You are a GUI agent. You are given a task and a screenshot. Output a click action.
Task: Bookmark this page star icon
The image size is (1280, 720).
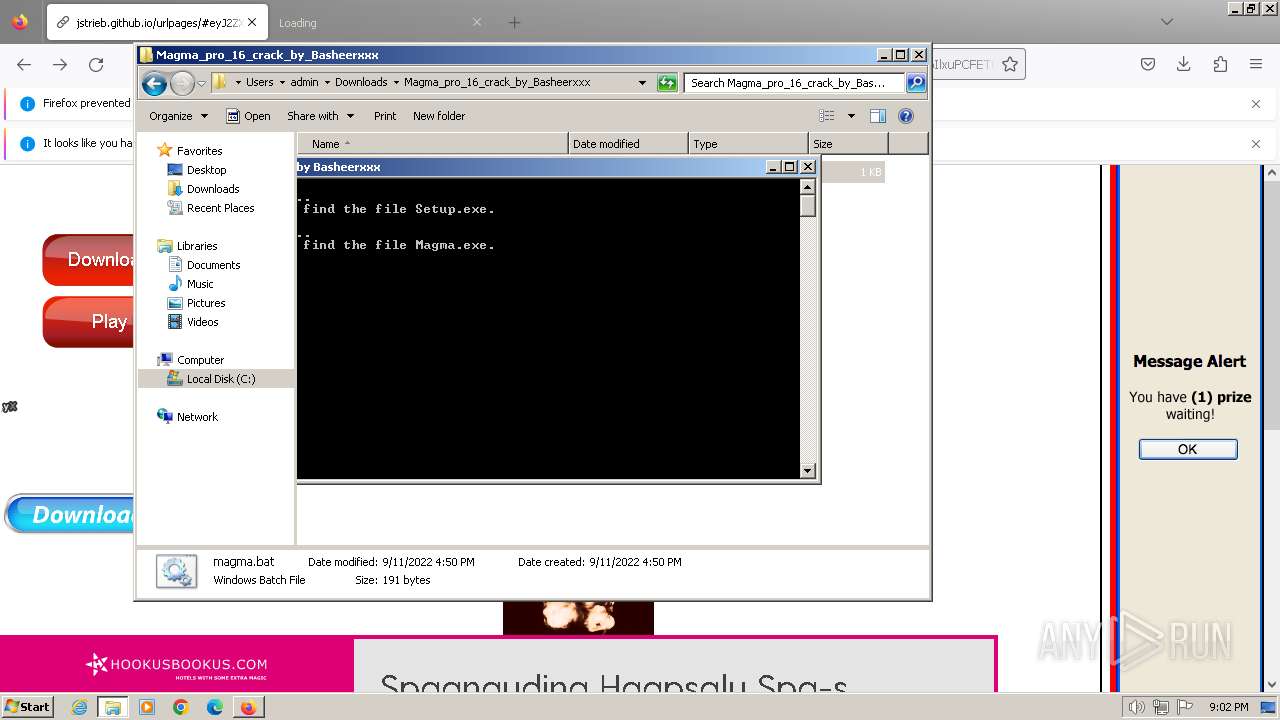(x=1010, y=64)
